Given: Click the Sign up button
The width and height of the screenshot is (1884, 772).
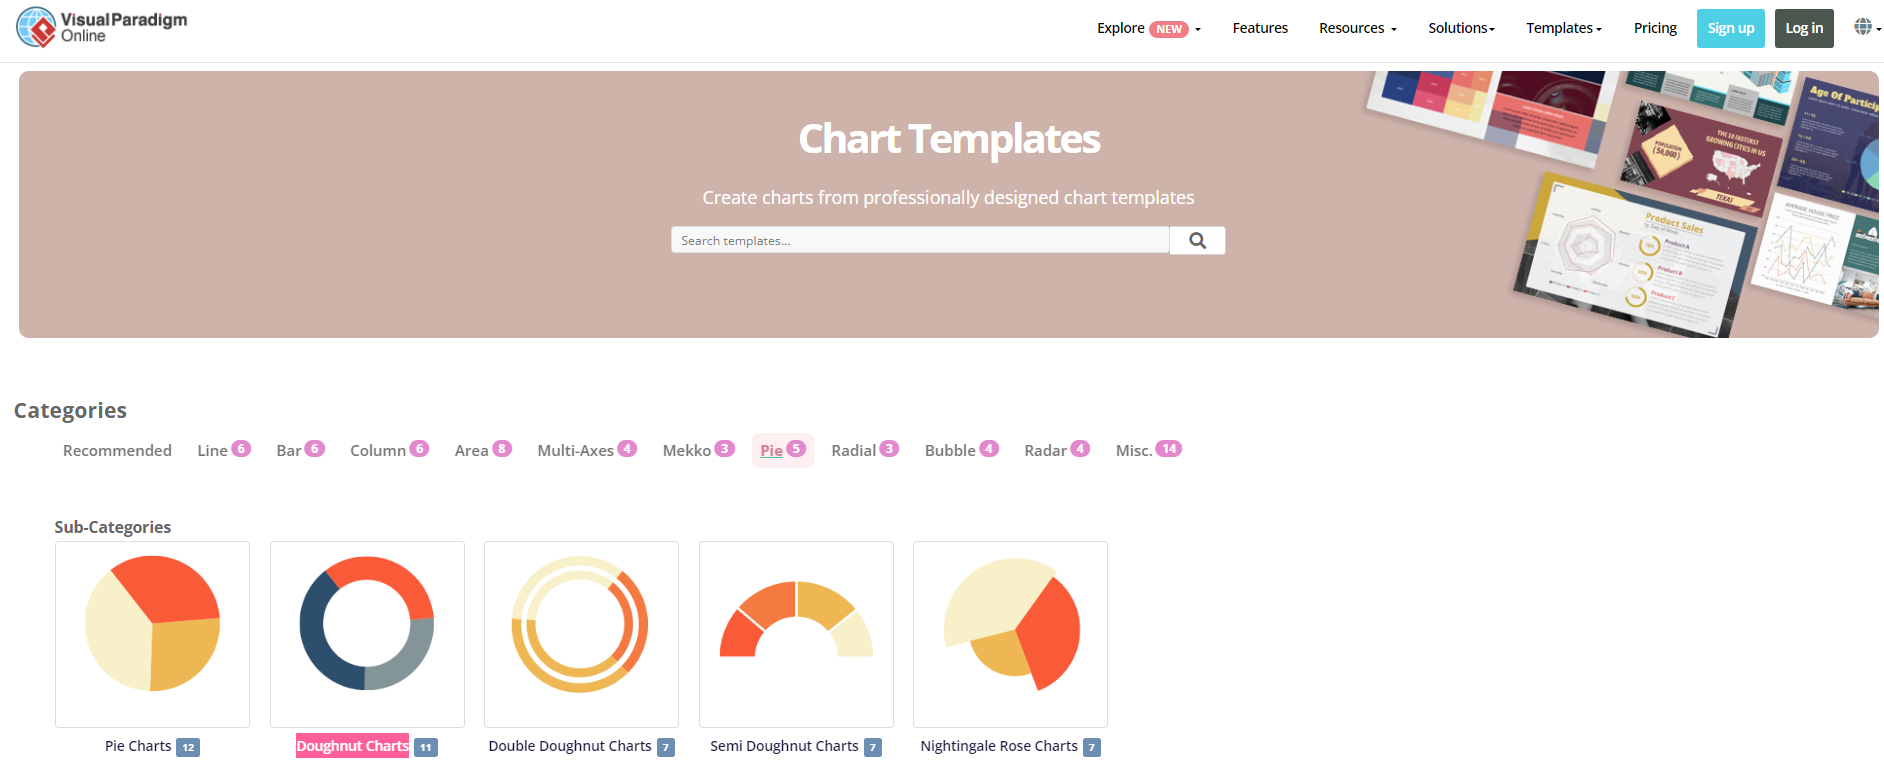Looking at the screenshot, I should tap(1730, 29).
